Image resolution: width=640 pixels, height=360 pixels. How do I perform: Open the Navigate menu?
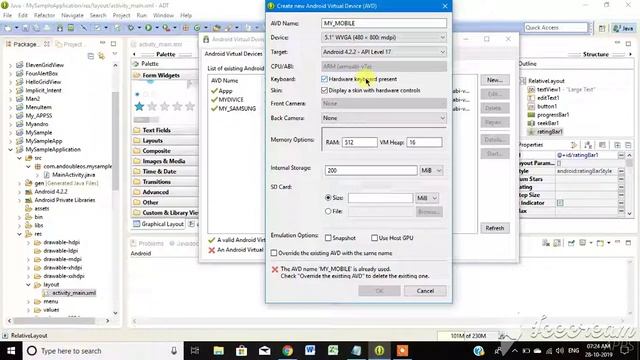point(72,15)
